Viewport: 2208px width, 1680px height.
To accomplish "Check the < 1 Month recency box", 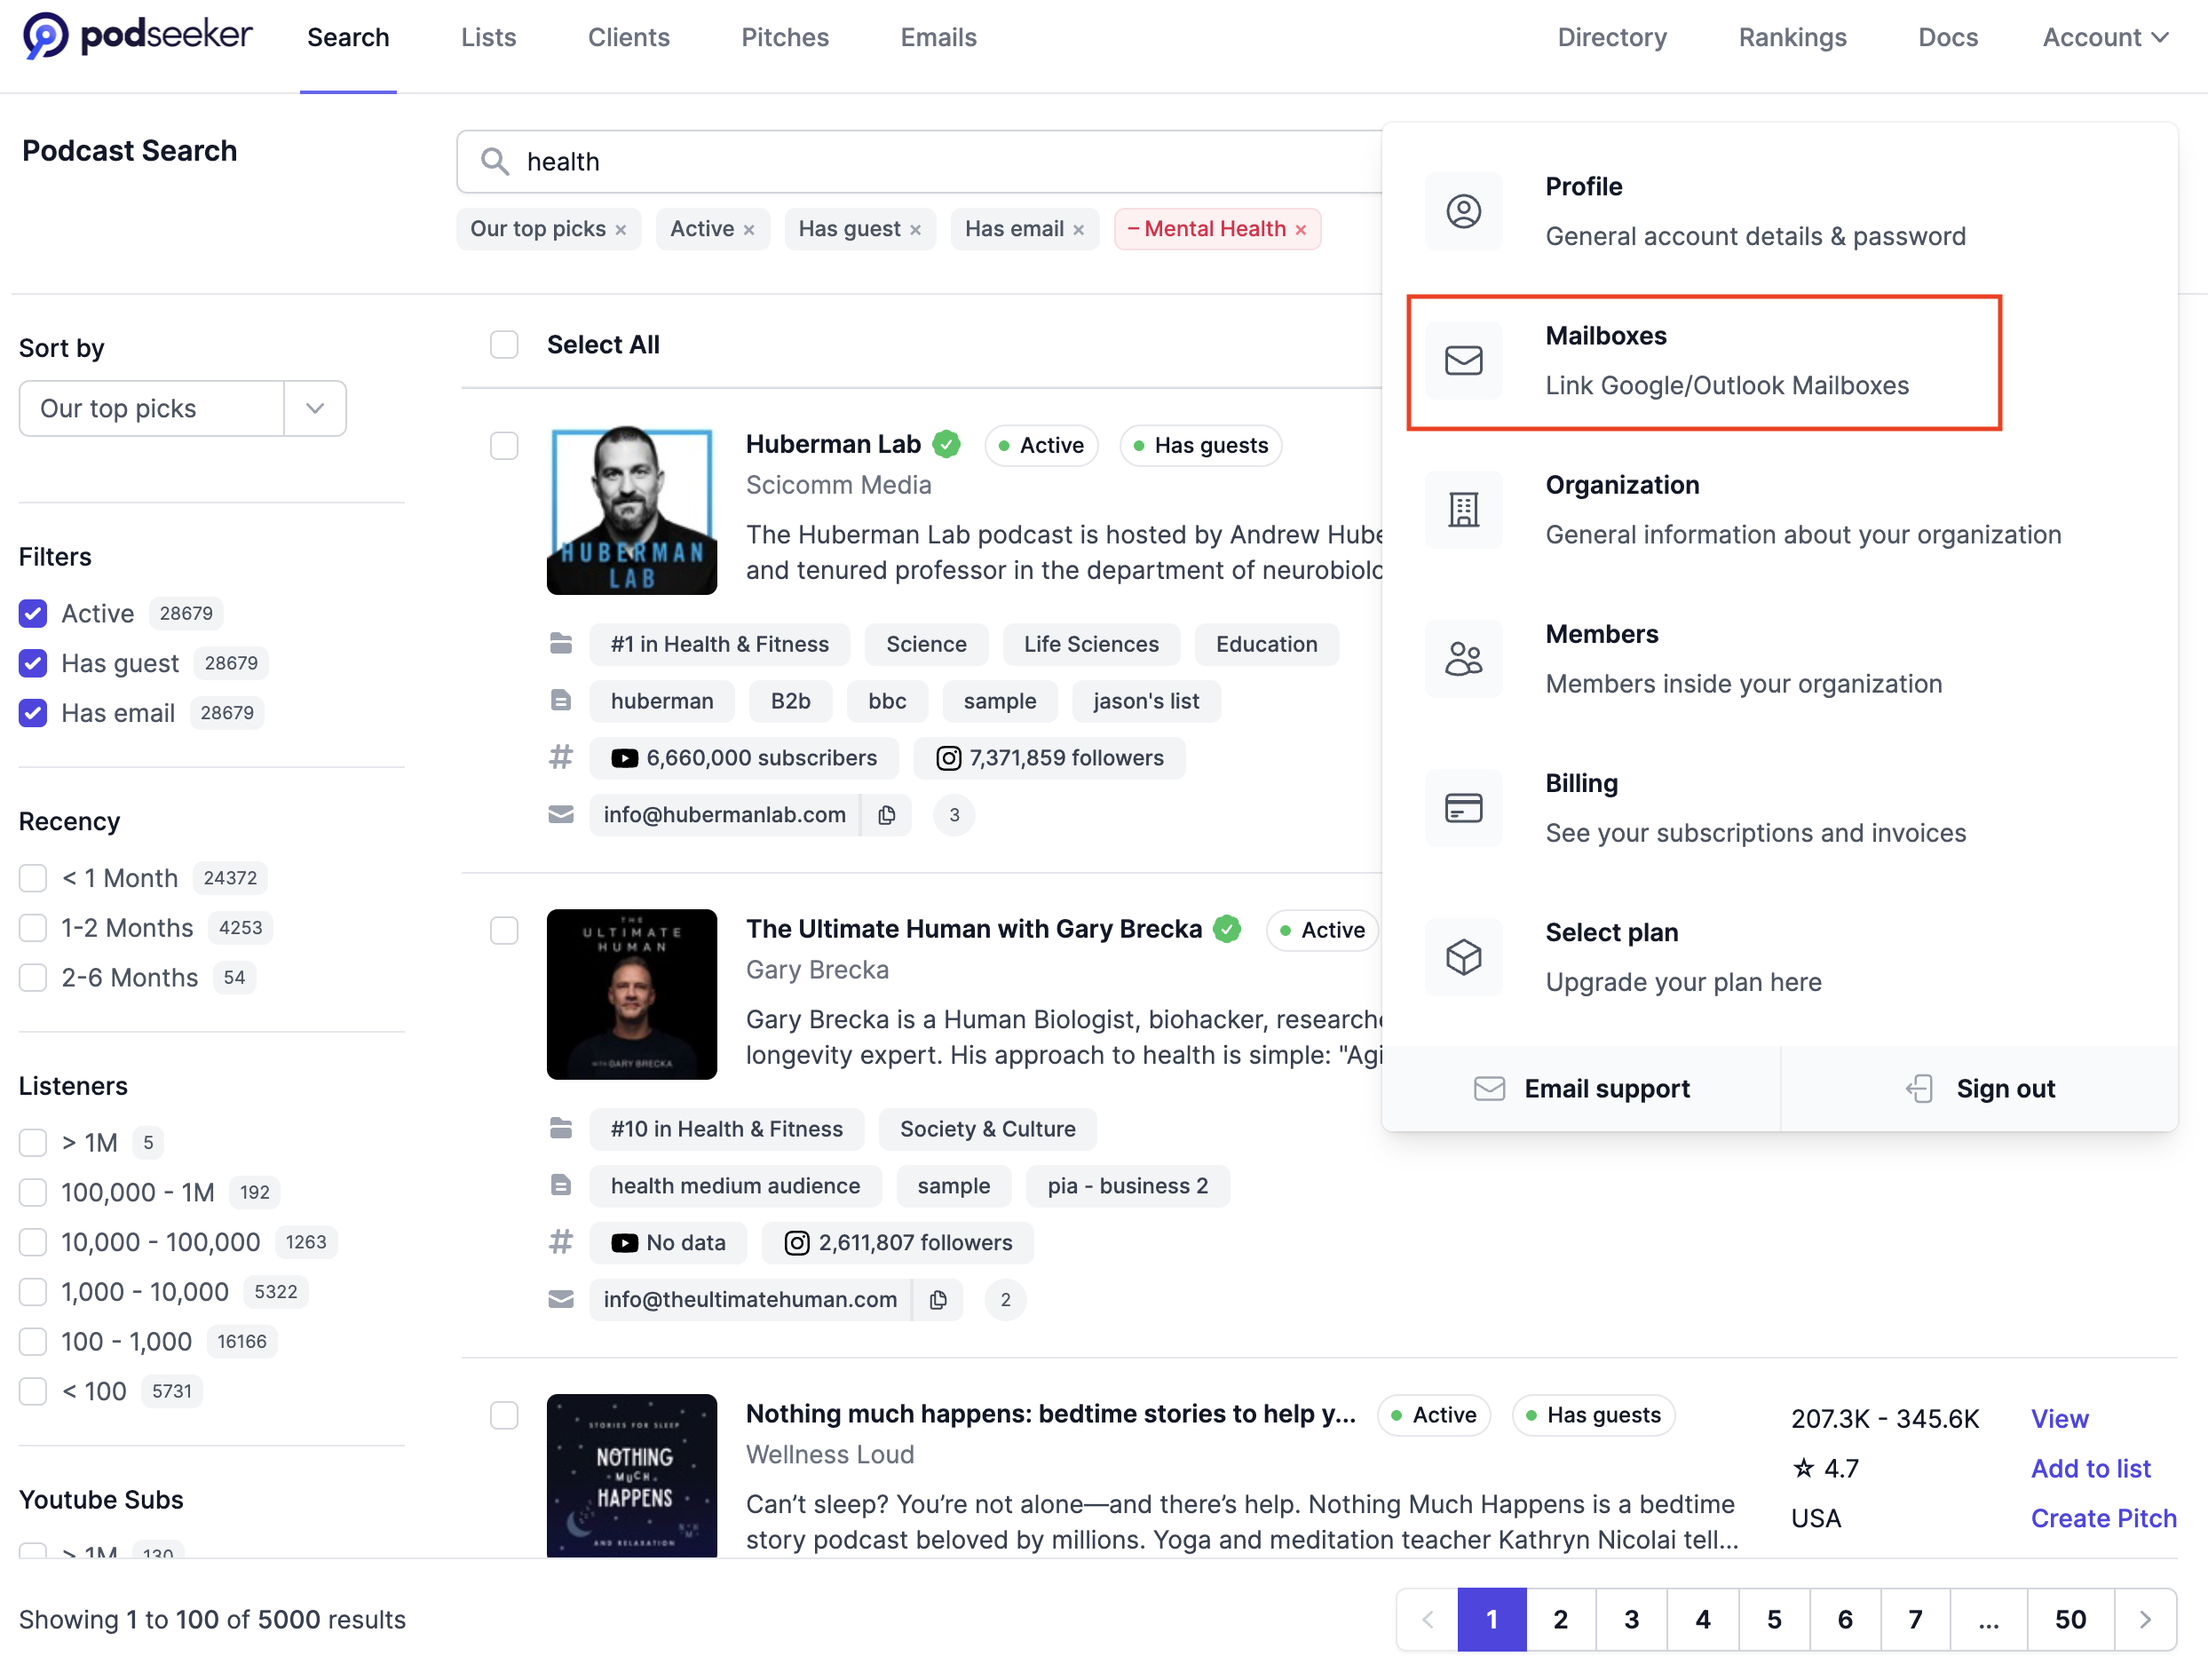I will tap(33, 878).
